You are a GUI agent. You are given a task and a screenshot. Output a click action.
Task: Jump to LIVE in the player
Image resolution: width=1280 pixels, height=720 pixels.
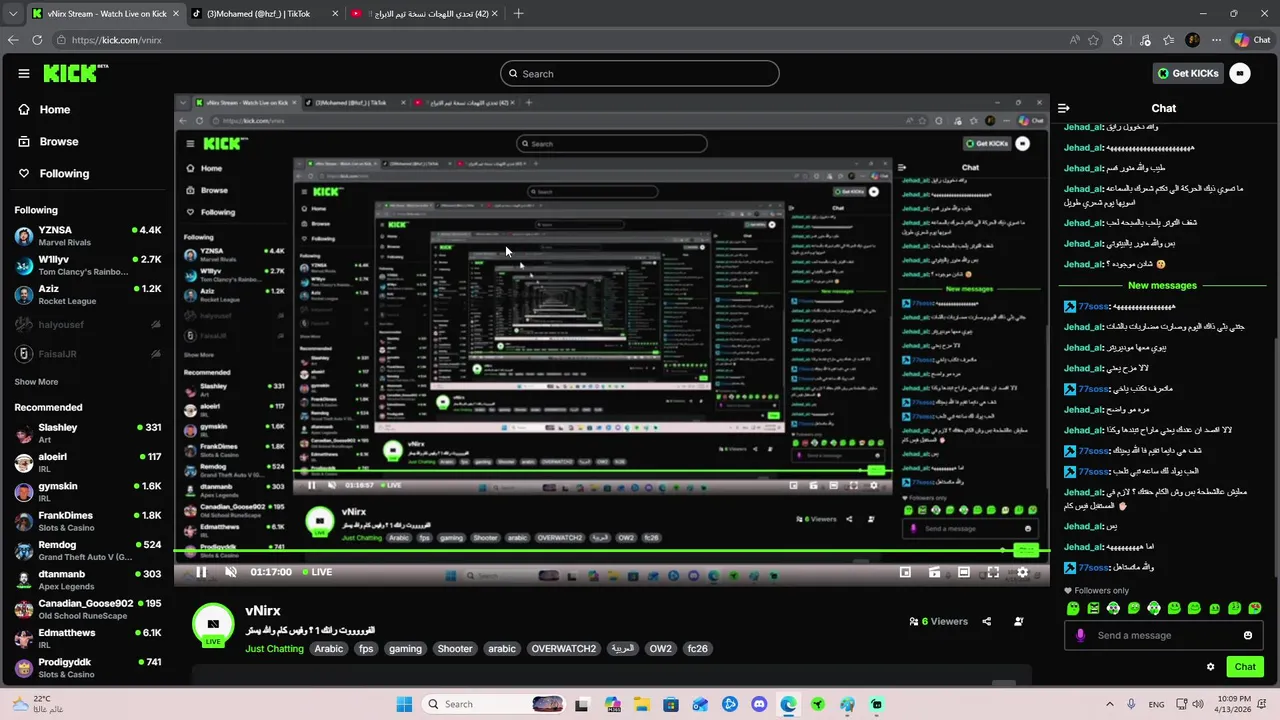click(x=316, y=572)
